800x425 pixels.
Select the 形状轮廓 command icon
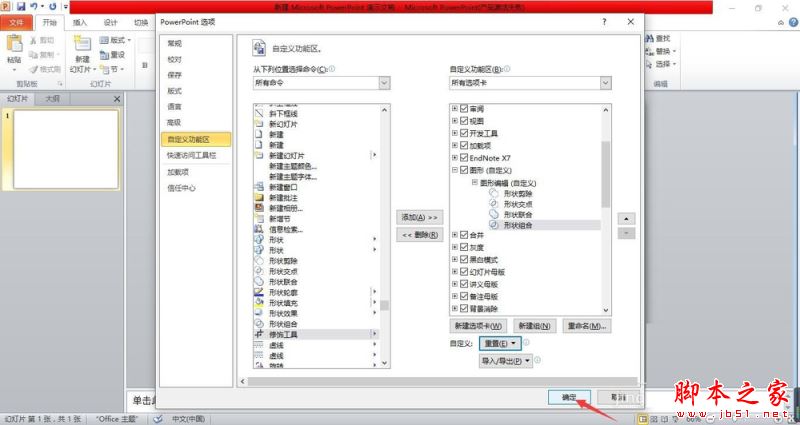point(259,292)
